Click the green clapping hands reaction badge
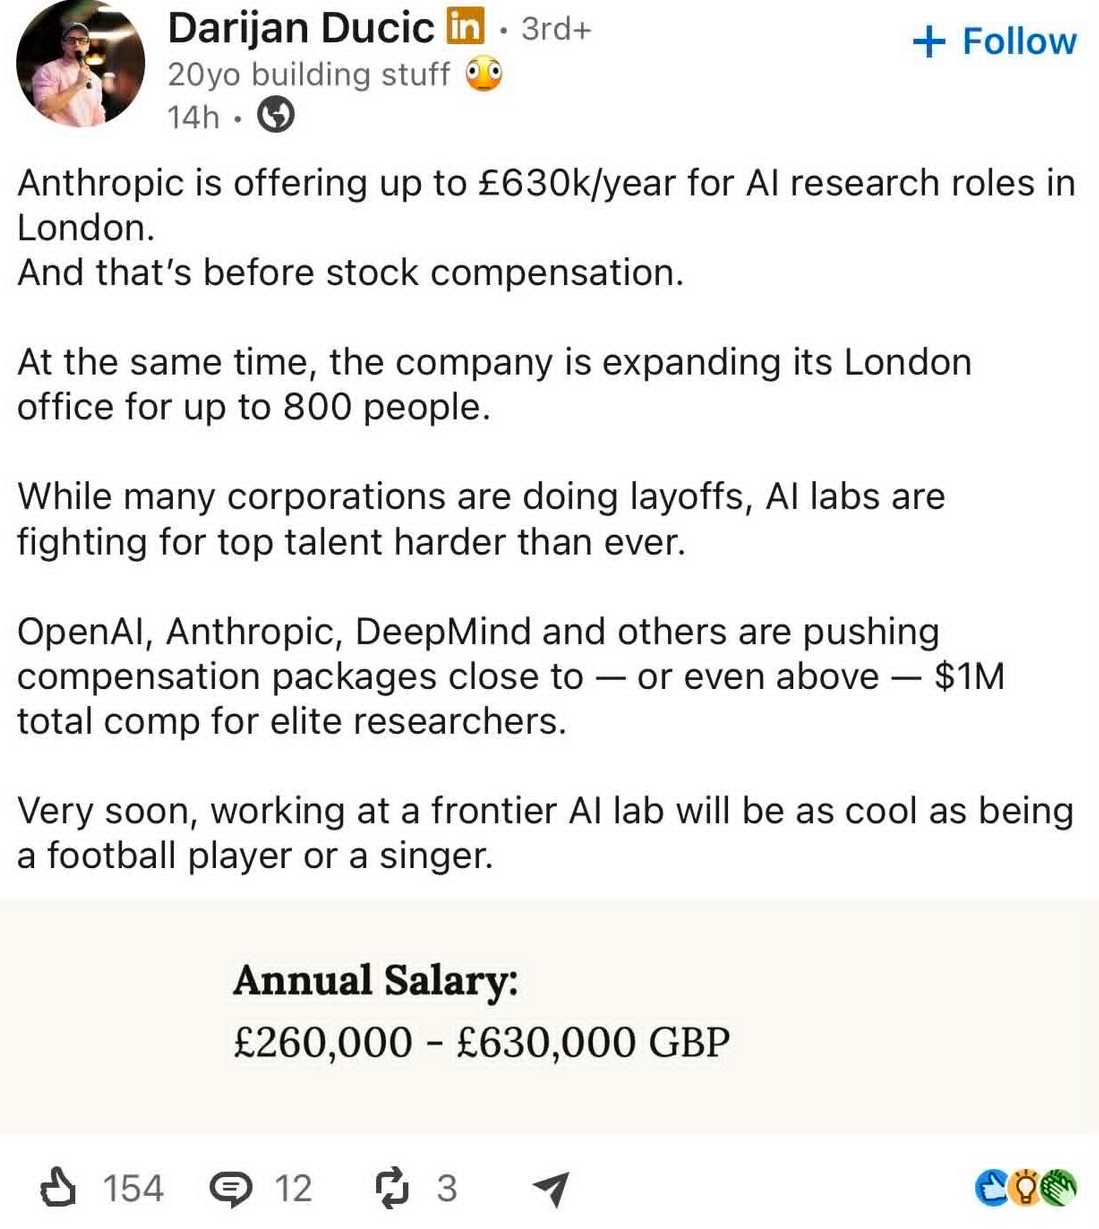Image resolution: width=1099 pixels, height=1229 pixels. 1058,1187
